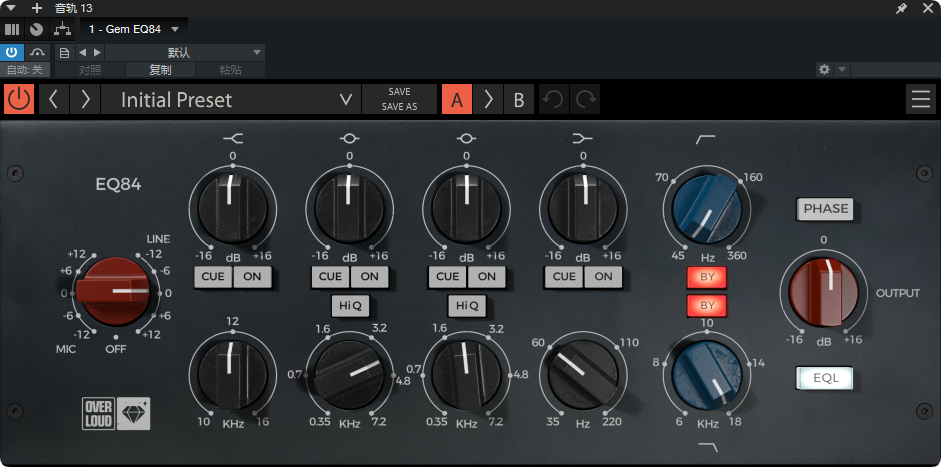This screenshot has height=467, width=941.
Task: Click the blue low-pass KHz filter knob
Action: pyautogui.click(x=707, y=375)
